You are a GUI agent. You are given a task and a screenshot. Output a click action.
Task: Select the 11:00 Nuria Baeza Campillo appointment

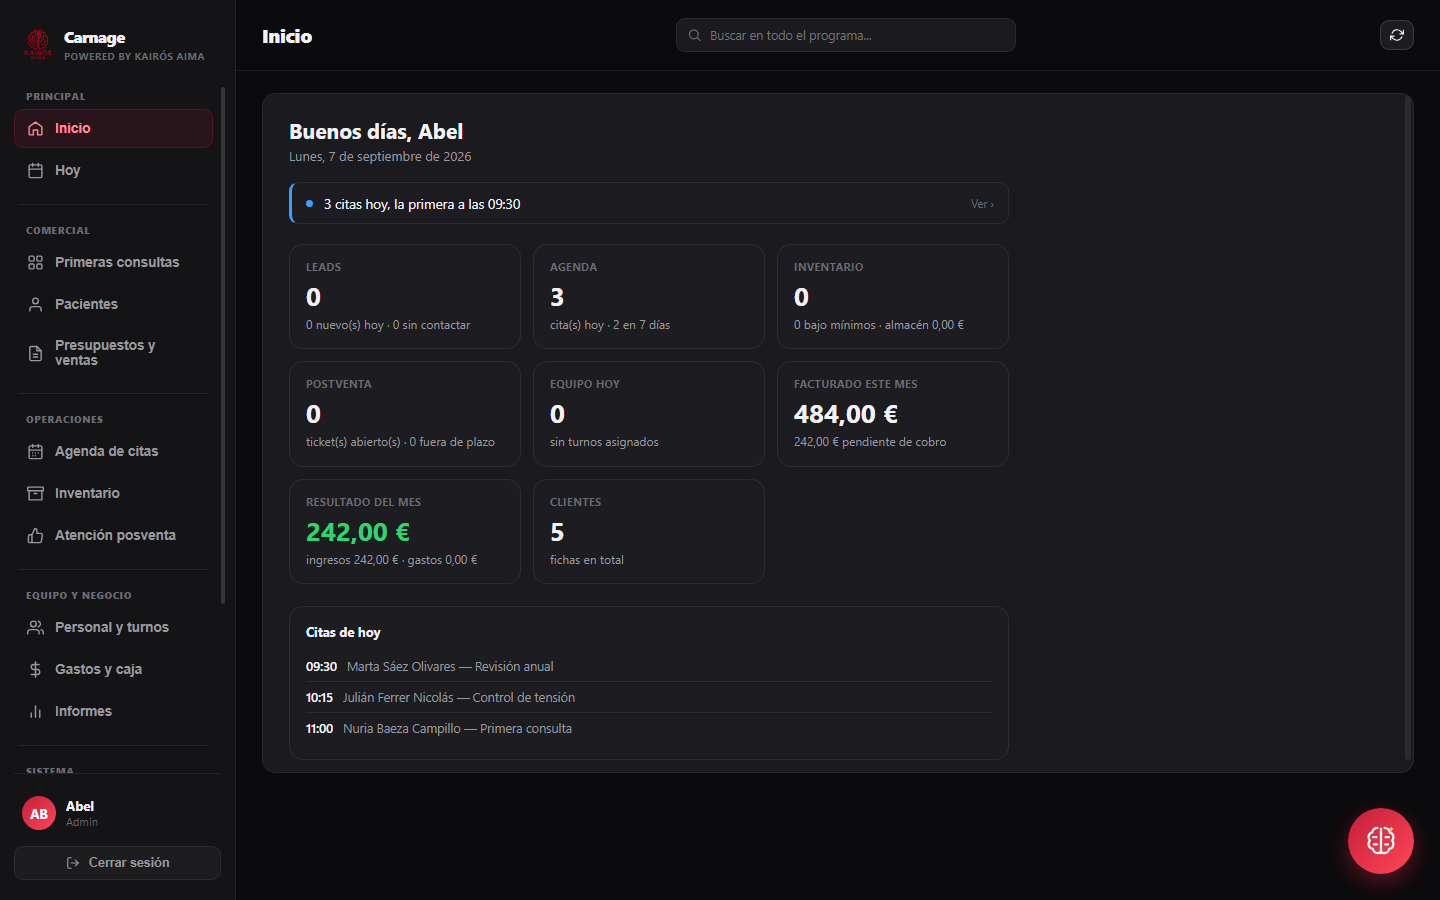pyautogui.click(x=649, y=729)
